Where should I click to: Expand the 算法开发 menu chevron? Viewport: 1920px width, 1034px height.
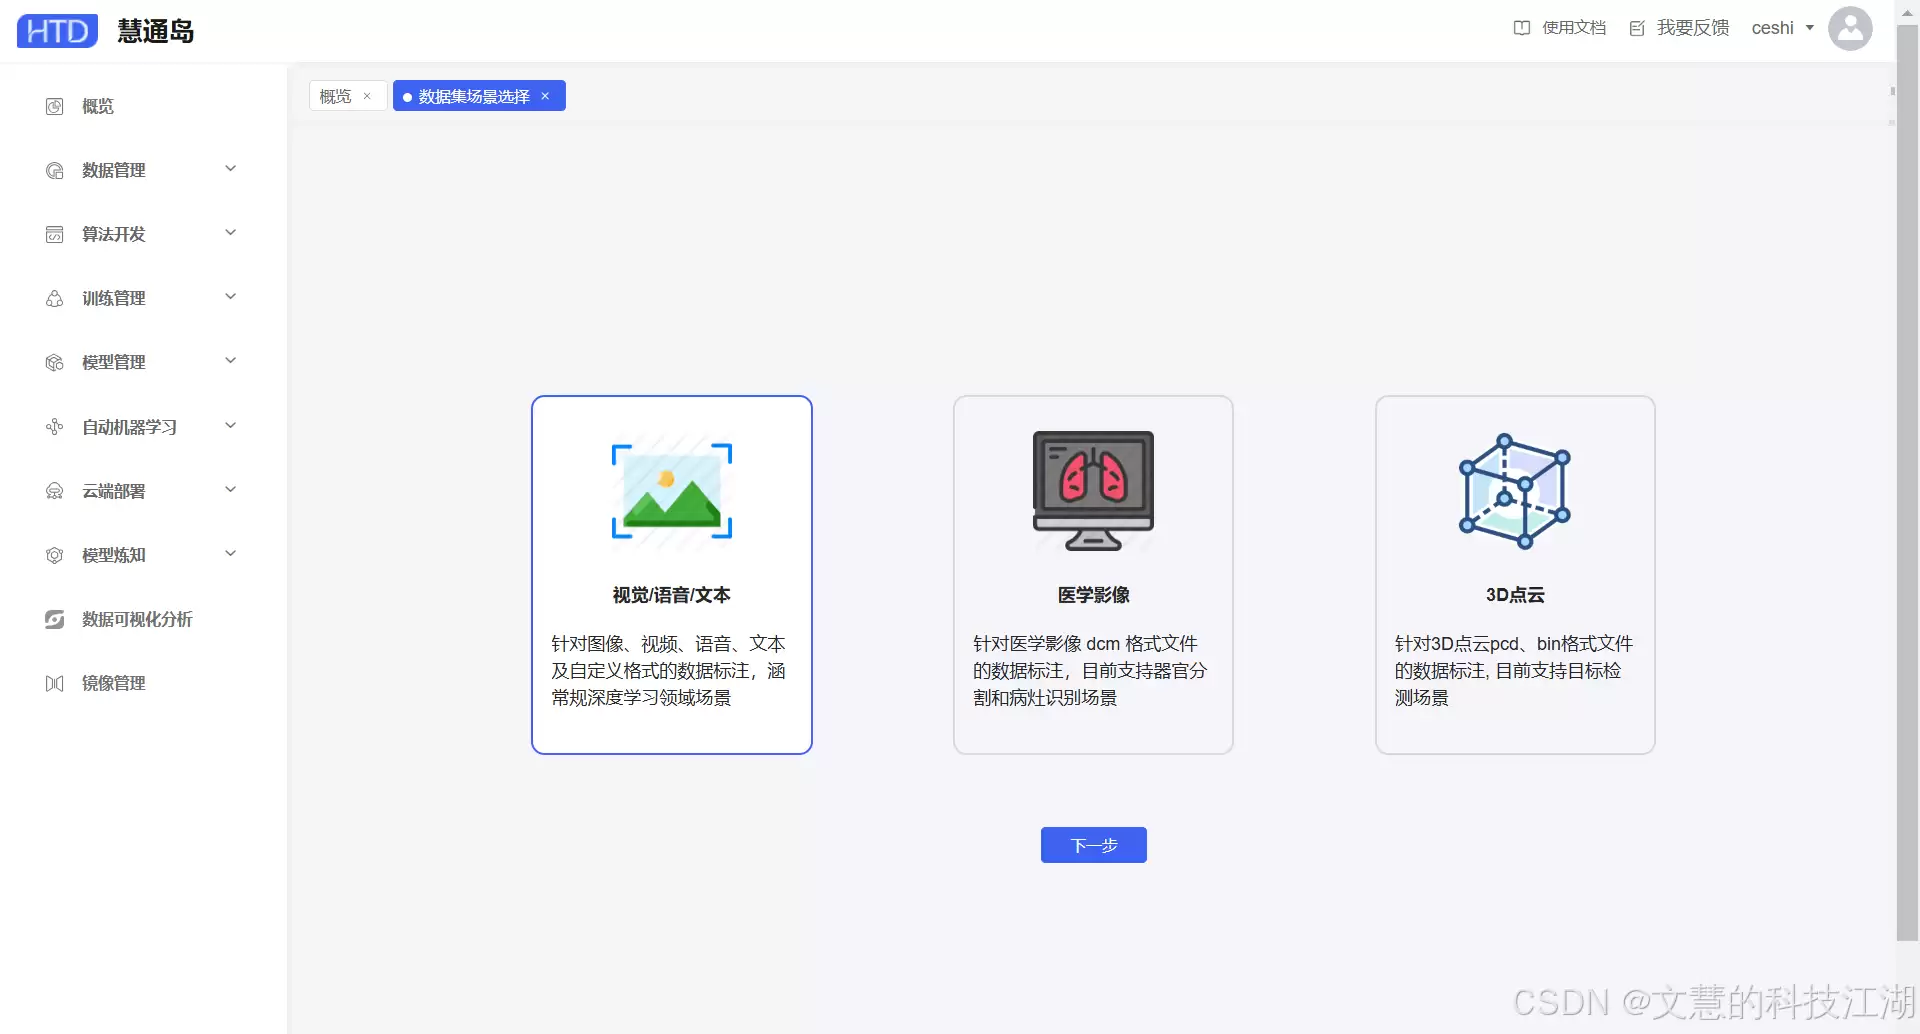point(231,233)
